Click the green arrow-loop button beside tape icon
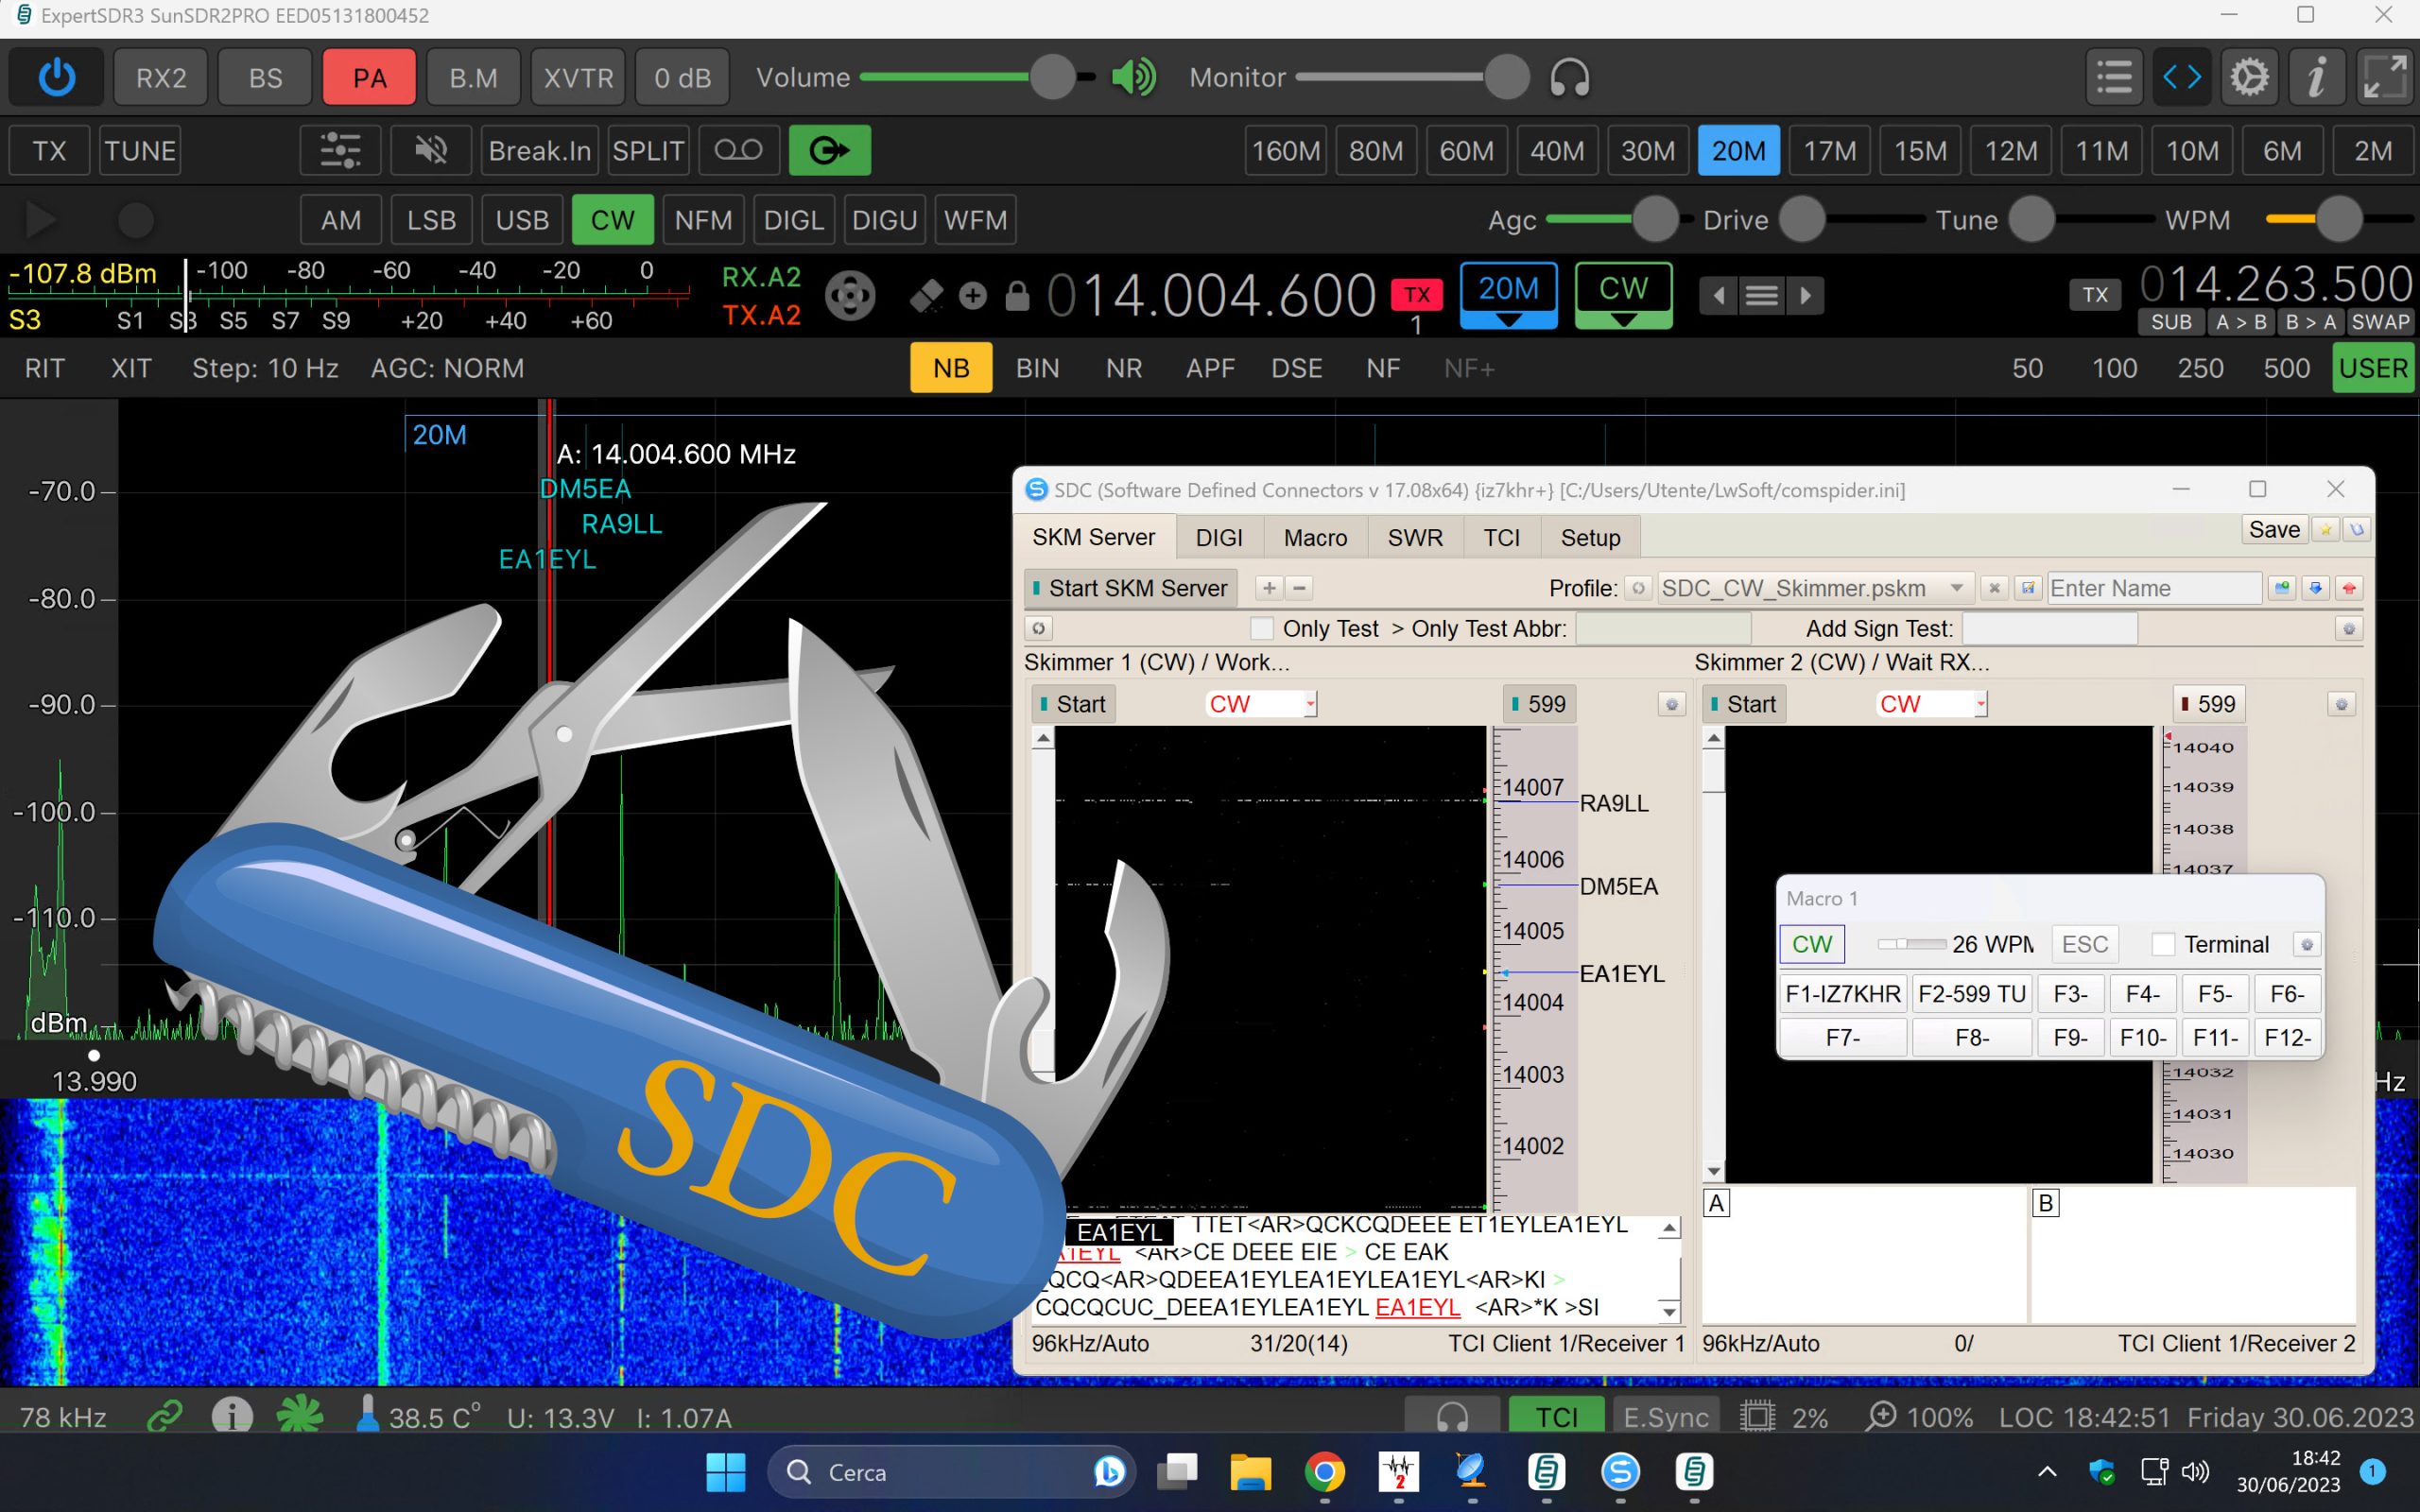 click(829, 150)
